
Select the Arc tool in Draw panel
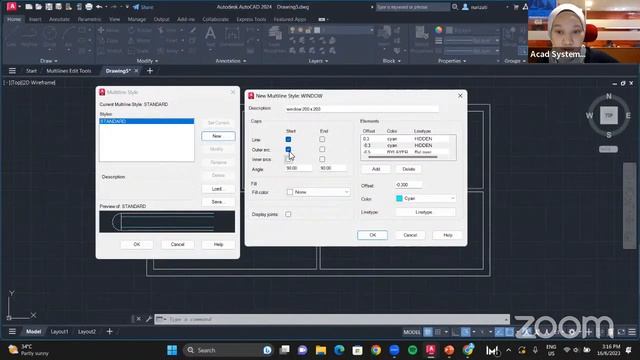coord(68,37)
